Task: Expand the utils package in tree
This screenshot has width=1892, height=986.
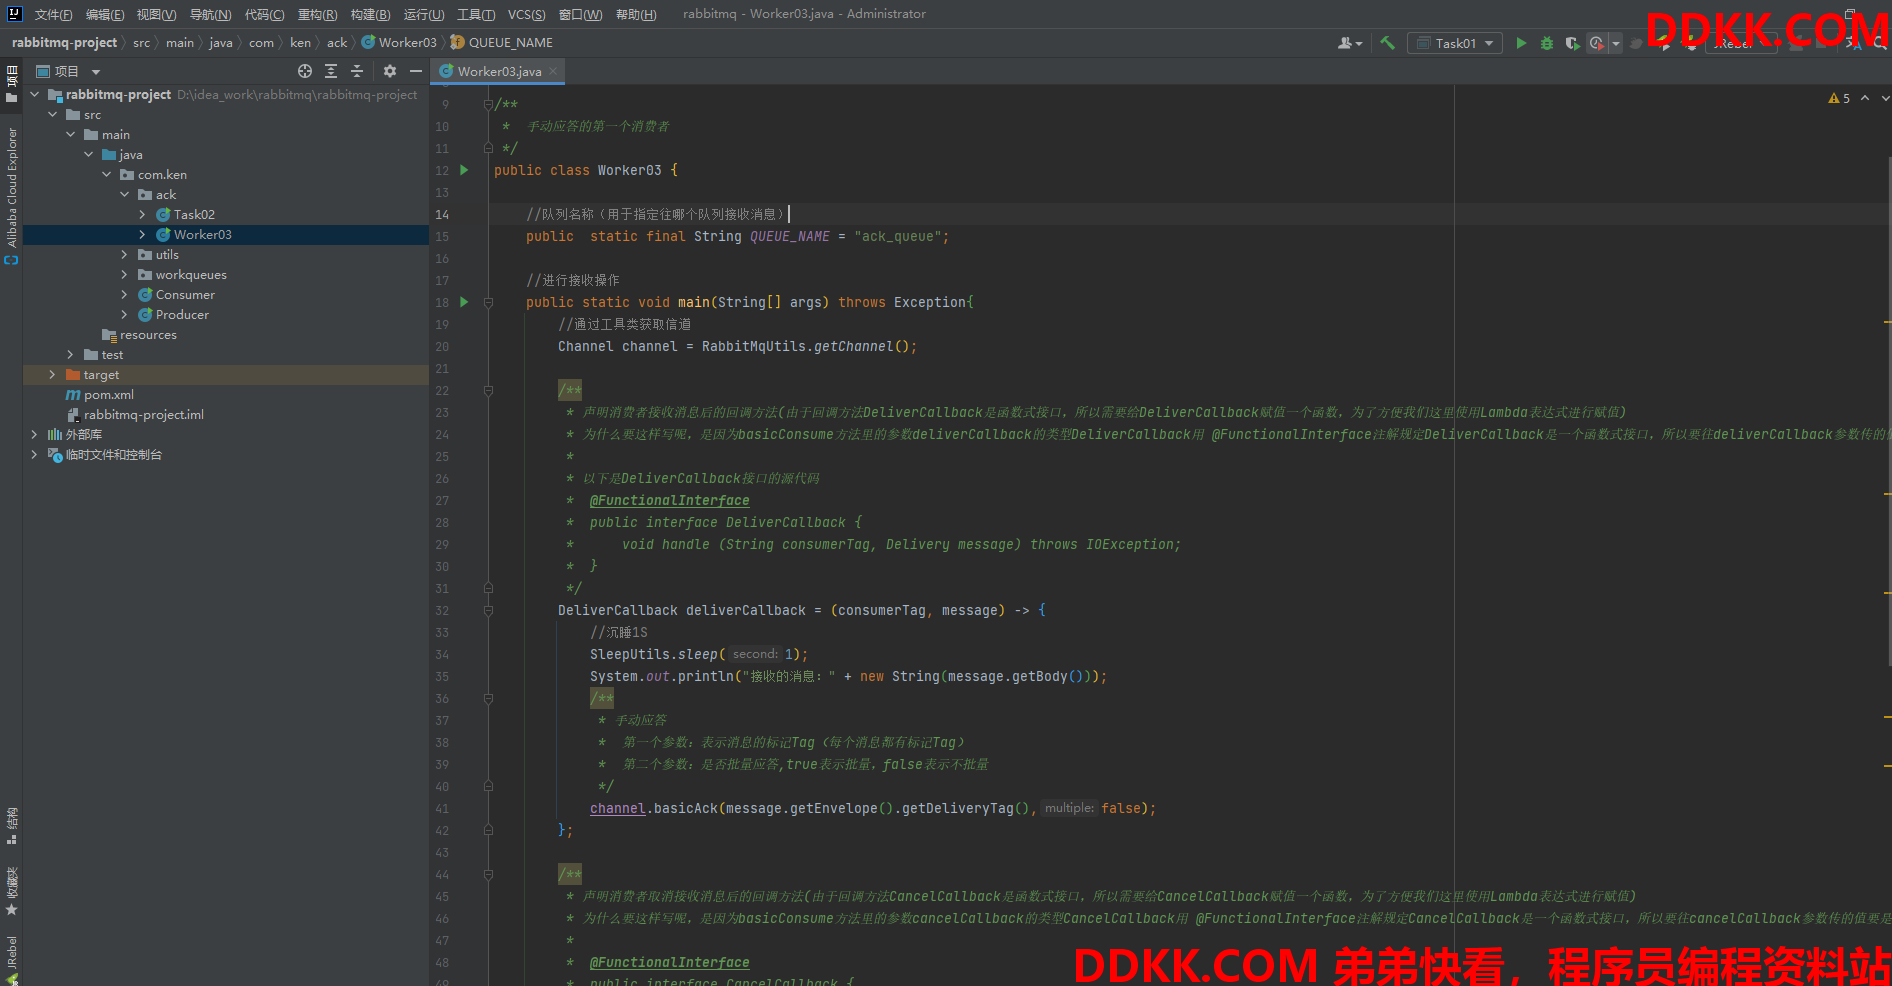Action: click(x=124, y=255)
